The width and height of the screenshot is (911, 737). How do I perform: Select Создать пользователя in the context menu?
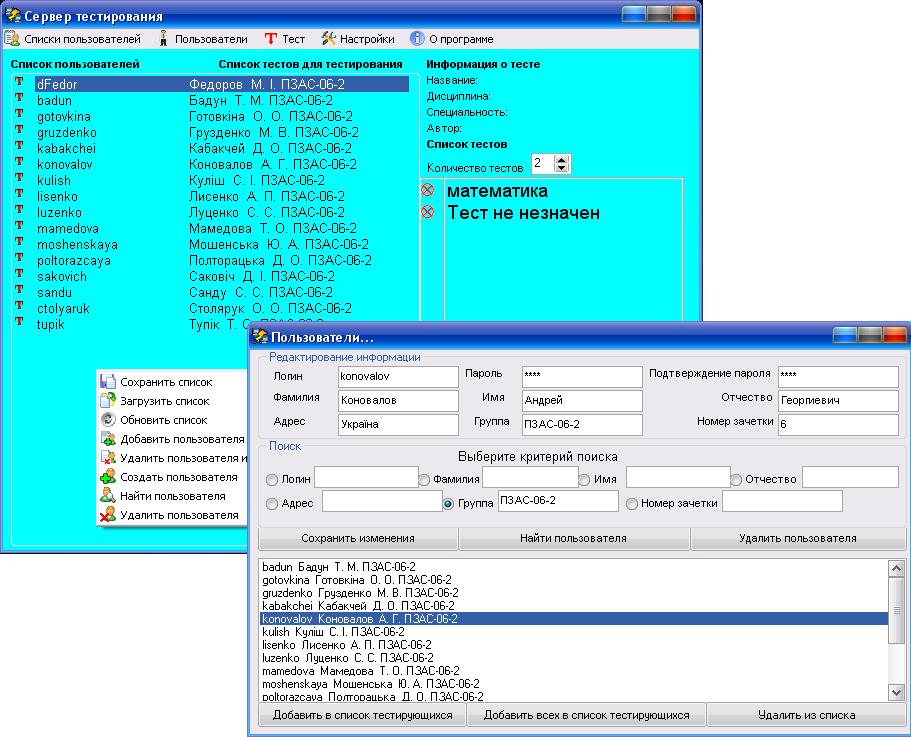pos(178,477)
